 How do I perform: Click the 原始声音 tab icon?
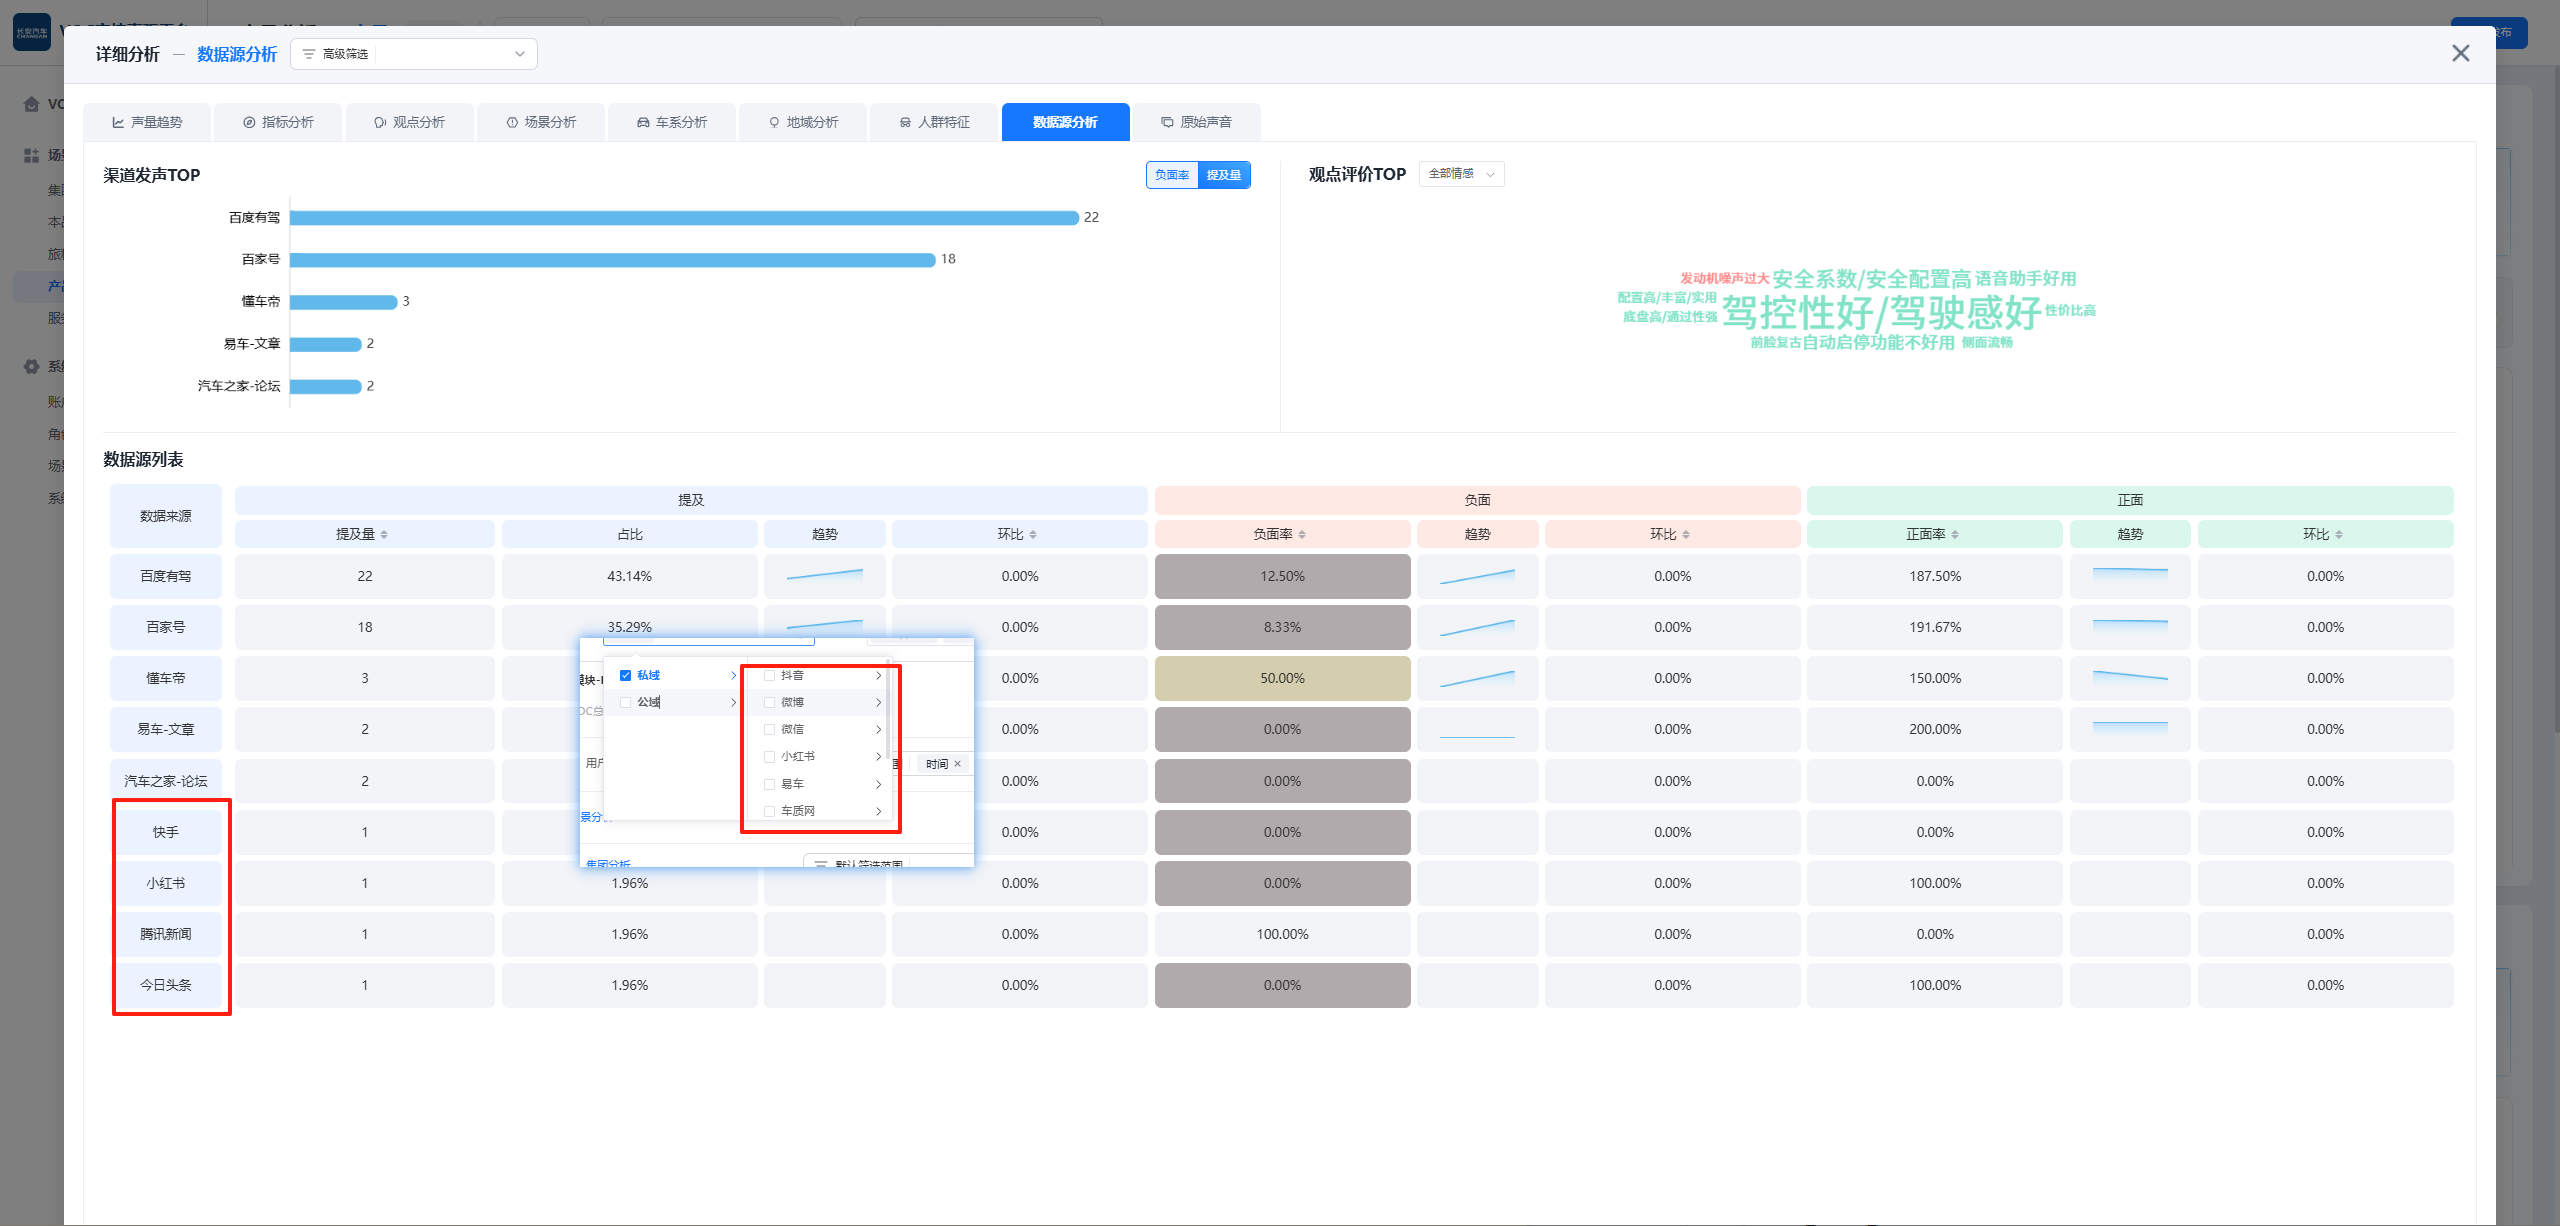point(1167,123)
